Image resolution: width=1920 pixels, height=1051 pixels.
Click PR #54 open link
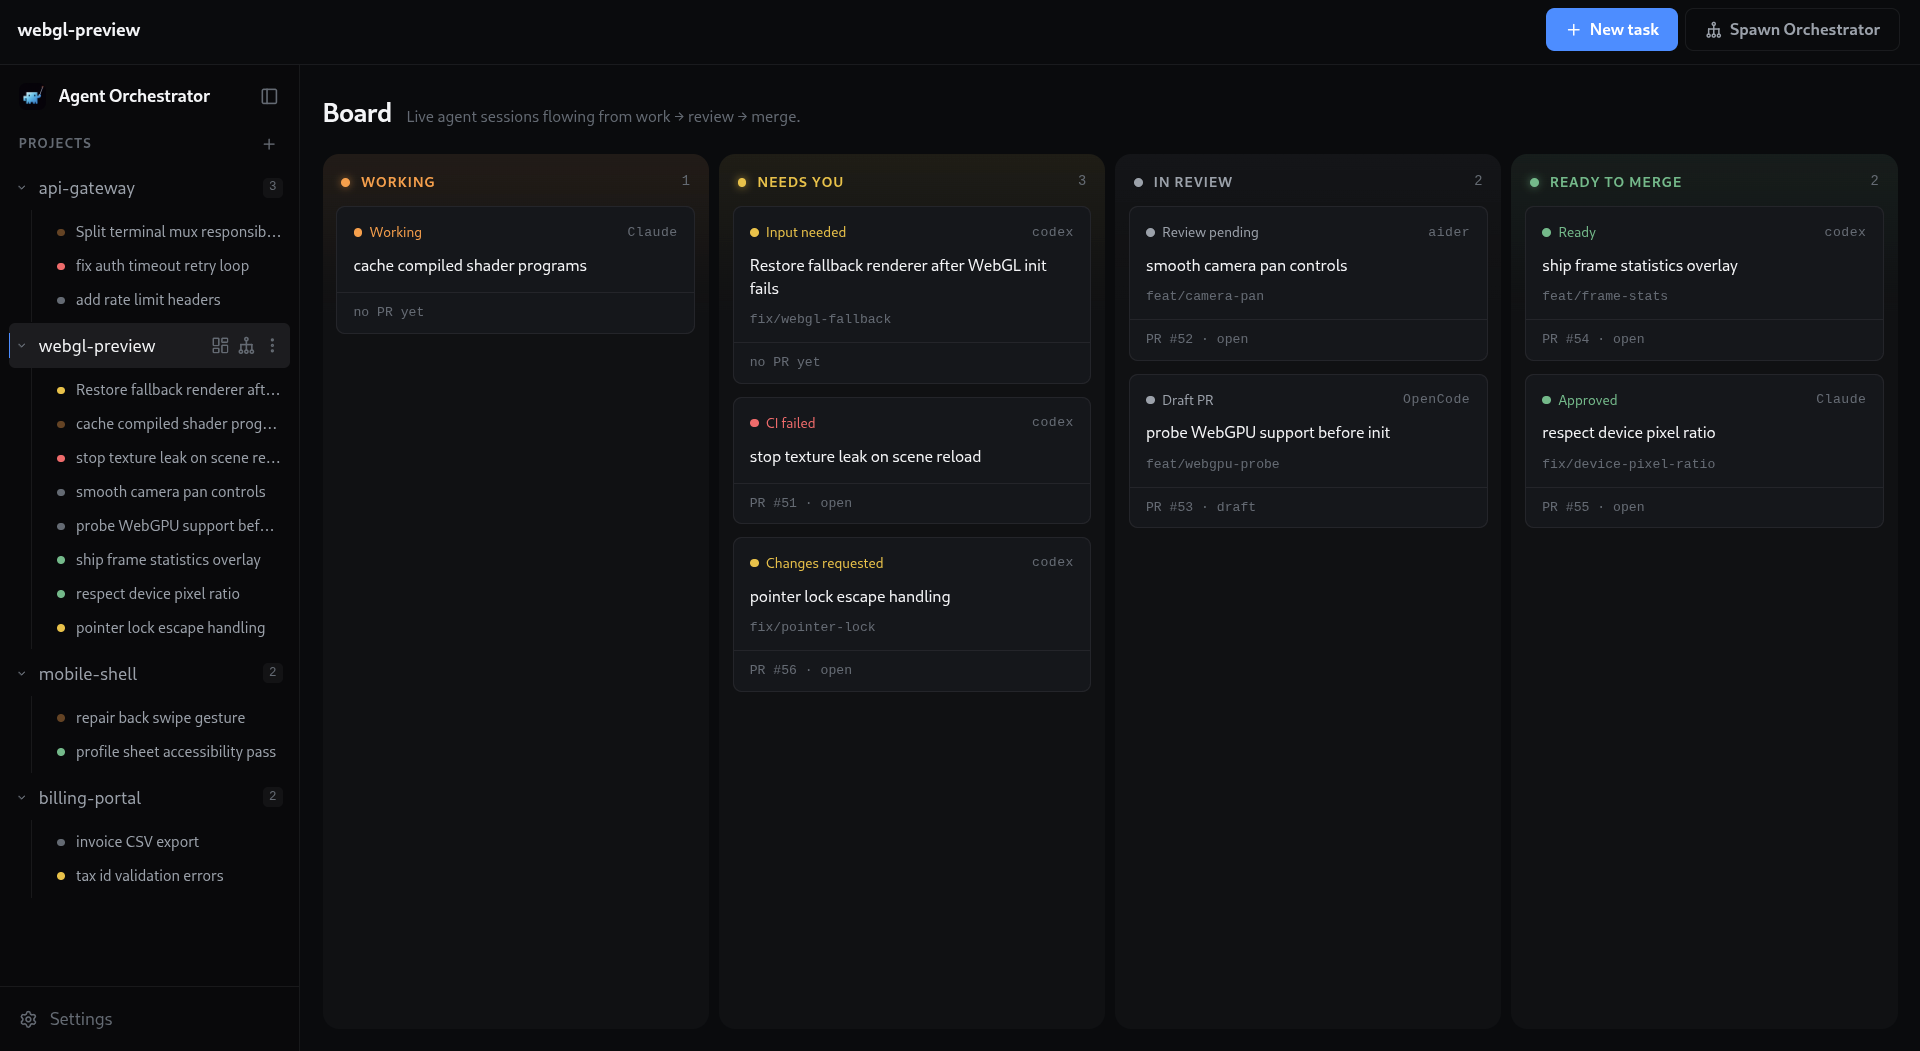pyautogui.click(x=1593, y=339)
